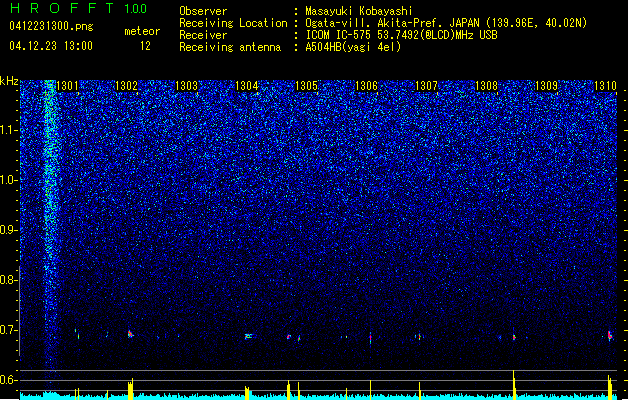This screenshot has width=629, height=400.
Task: Click the 1305 time marker
Action: point(306,86)
